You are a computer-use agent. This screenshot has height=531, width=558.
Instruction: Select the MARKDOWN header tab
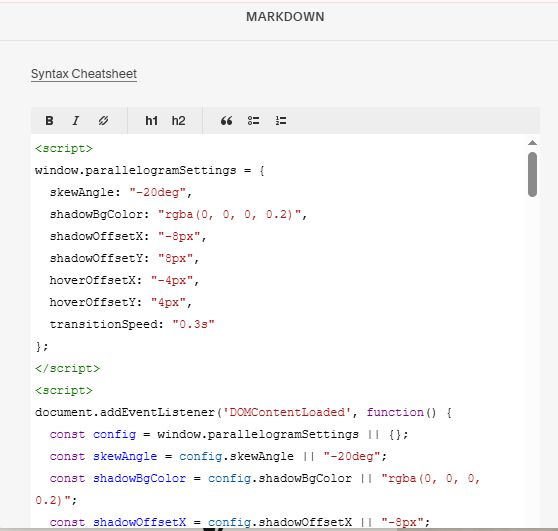point(285,17)
